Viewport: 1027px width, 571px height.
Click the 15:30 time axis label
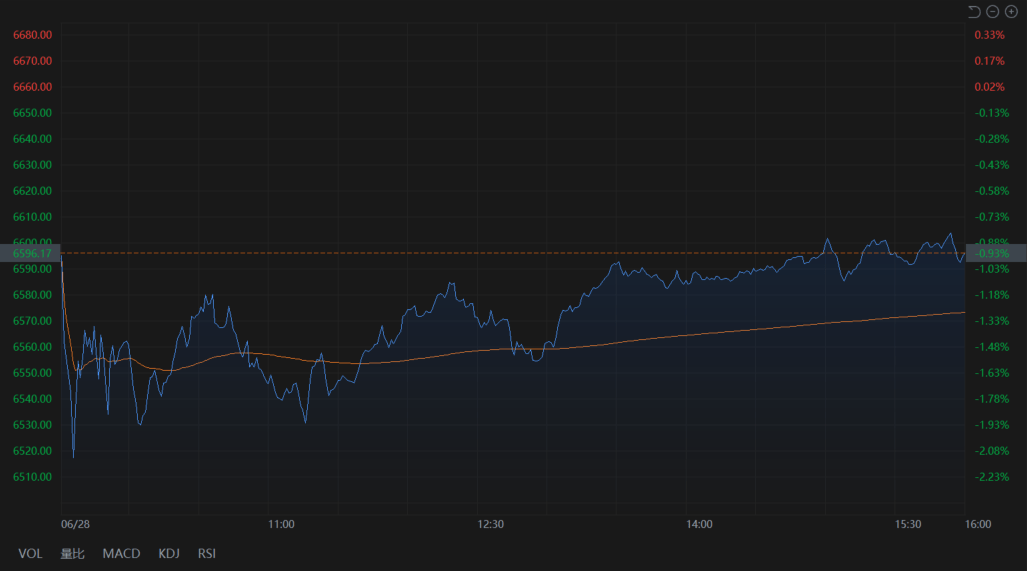908,525
